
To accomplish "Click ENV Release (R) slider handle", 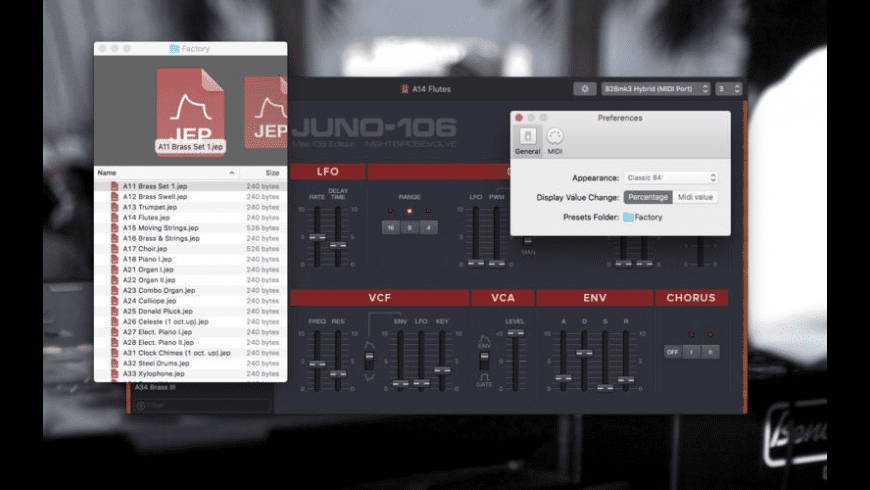I will (x=626, y=380).
